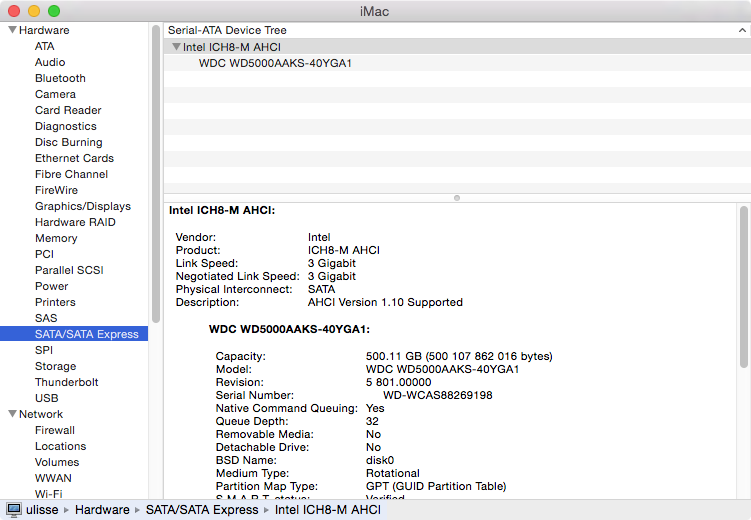Click the Queue Depth value 32
This screenshot has height=520, width=751.
(372, 421)
